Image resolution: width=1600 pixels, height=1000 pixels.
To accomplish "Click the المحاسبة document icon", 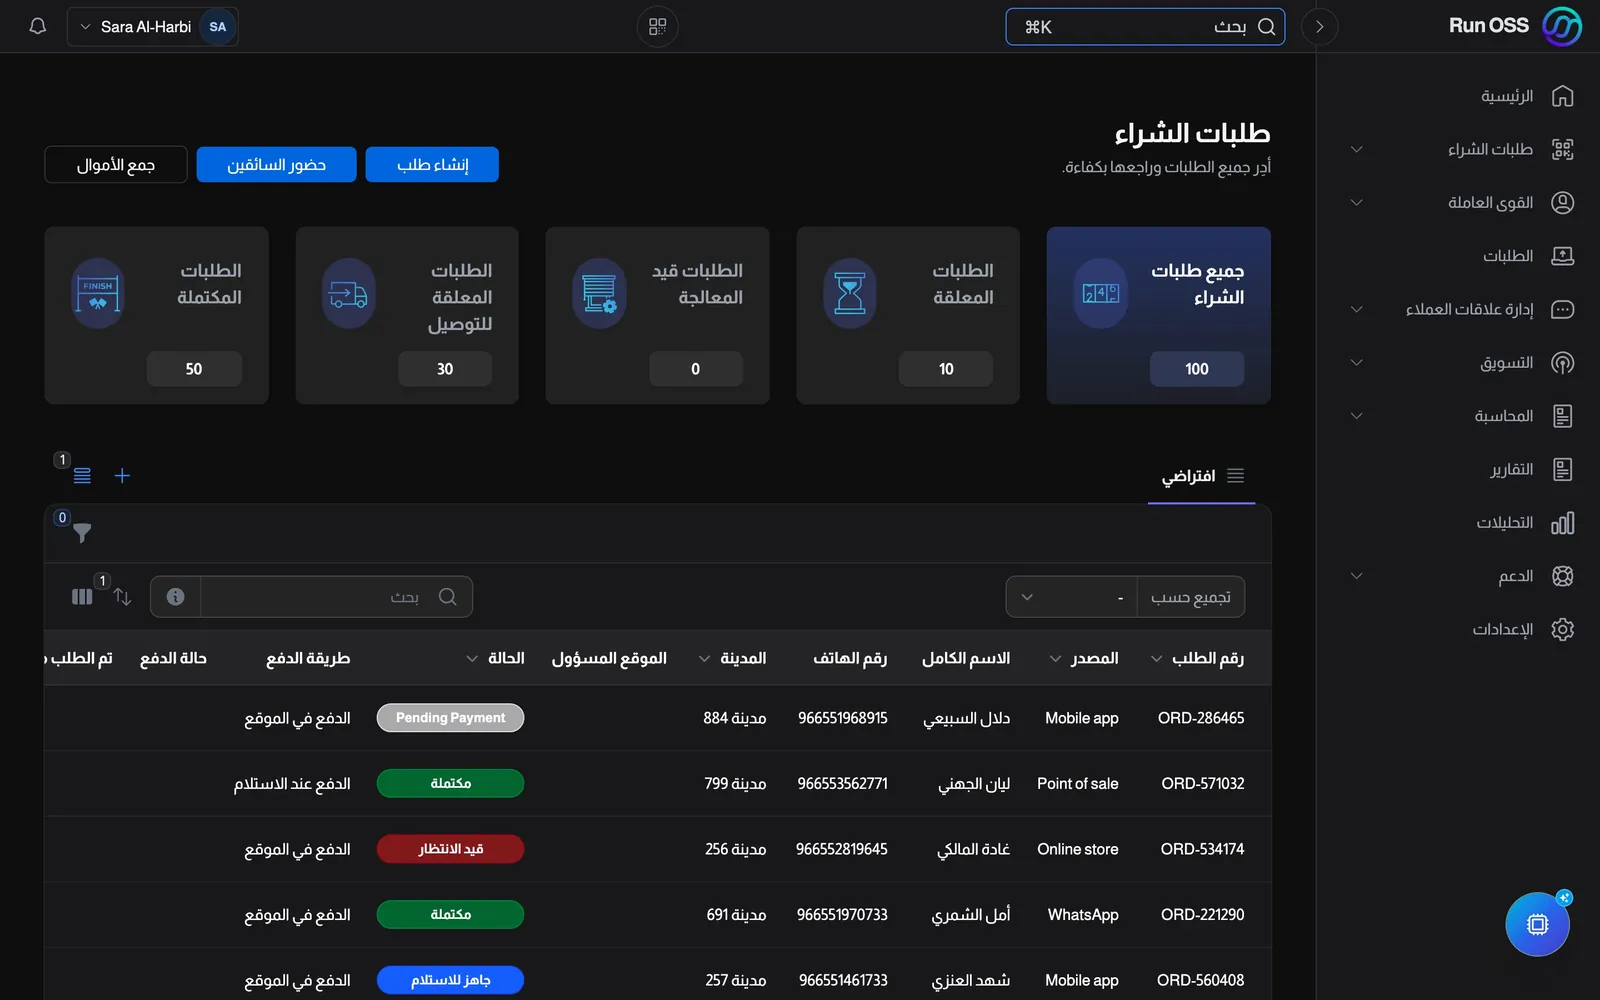I will pyautogui.click(x=1562, y=416).
